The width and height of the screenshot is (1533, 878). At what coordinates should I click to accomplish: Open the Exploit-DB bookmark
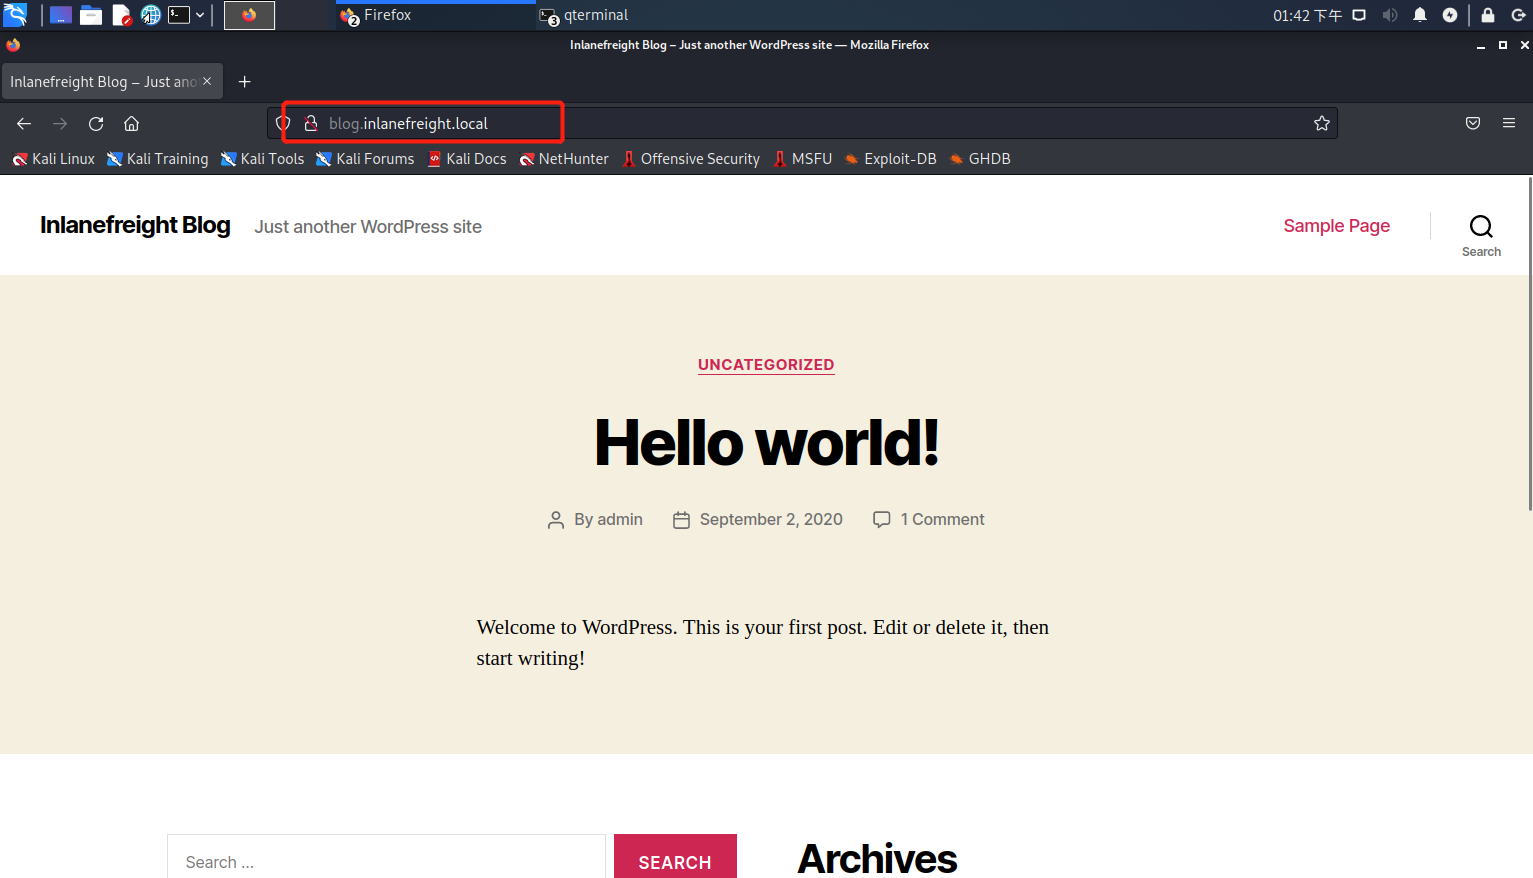coord(891,159)
